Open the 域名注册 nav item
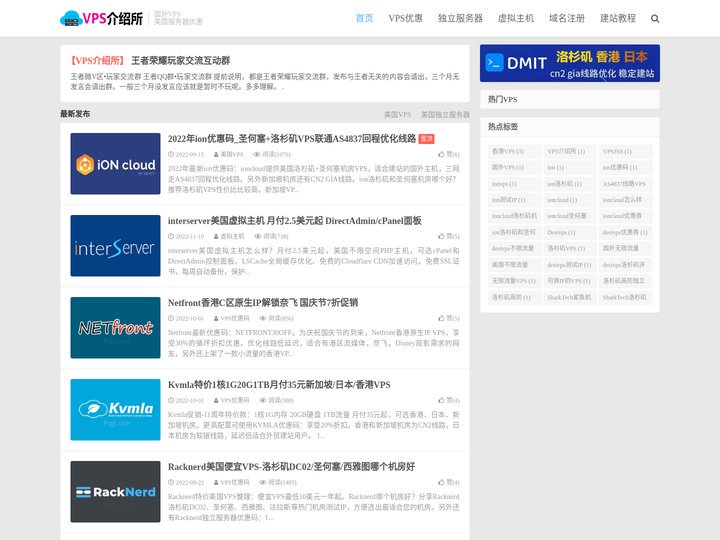 pyautogui.click(x=567, y=18)
